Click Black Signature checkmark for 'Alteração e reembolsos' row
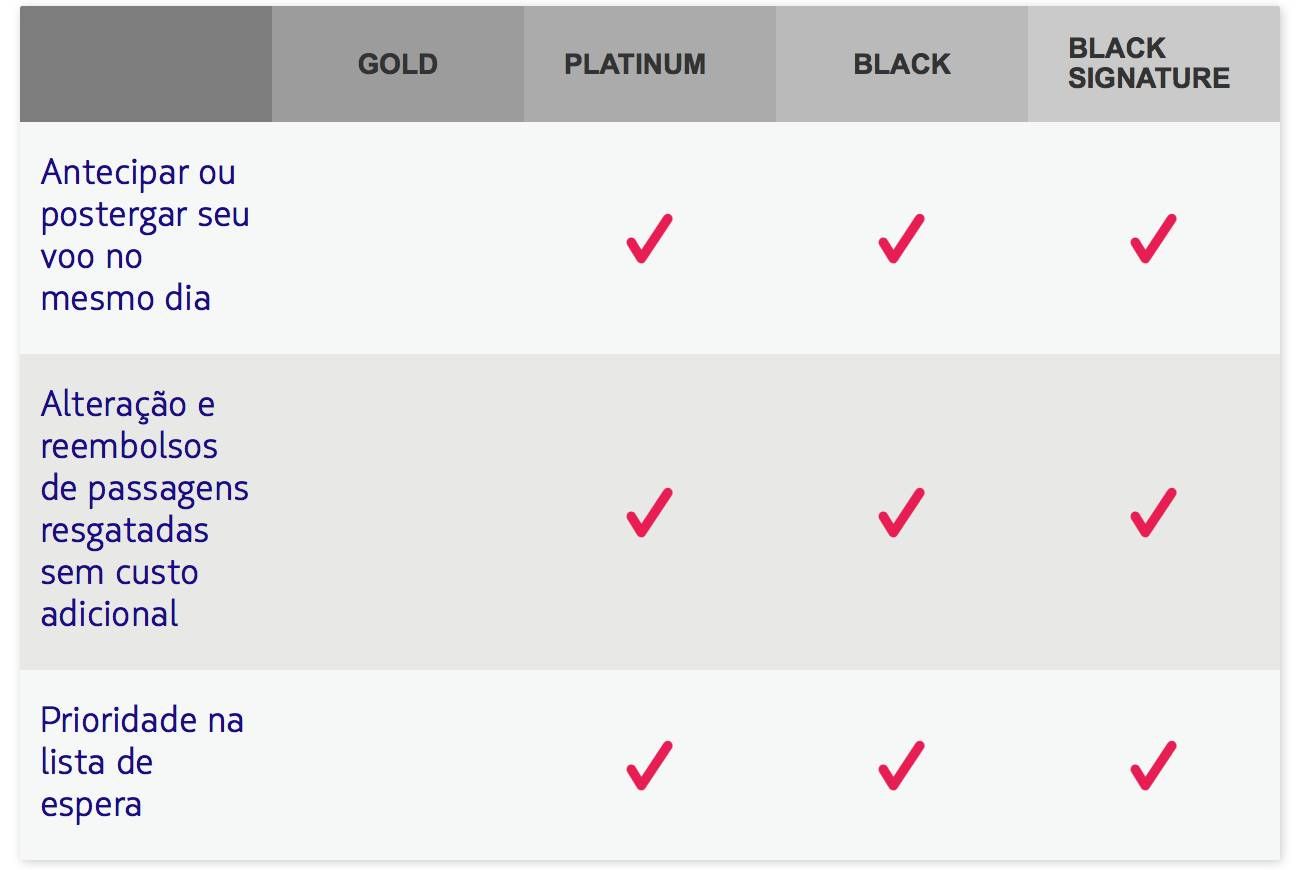Screen dimensions: 1310x870 (1153, 512)
